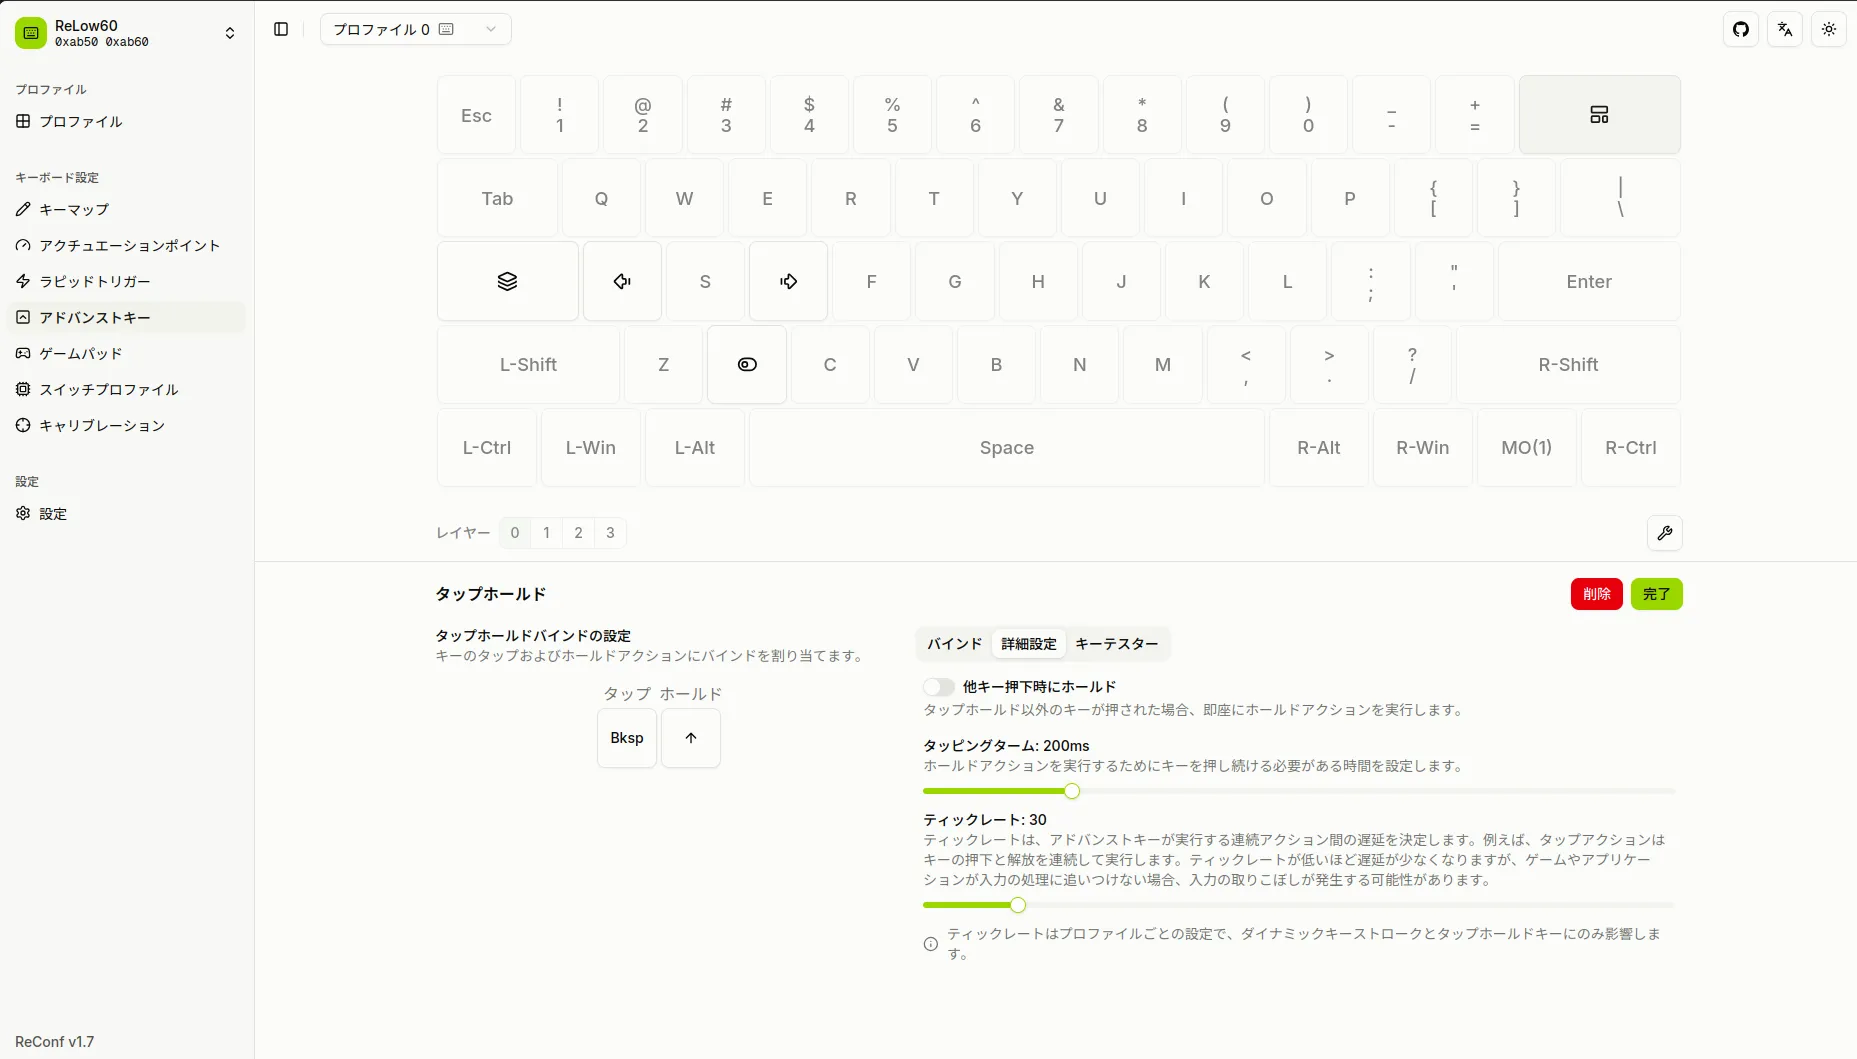Select the number 5 percent key
1857x1059 pixels.
pos(892,115)
